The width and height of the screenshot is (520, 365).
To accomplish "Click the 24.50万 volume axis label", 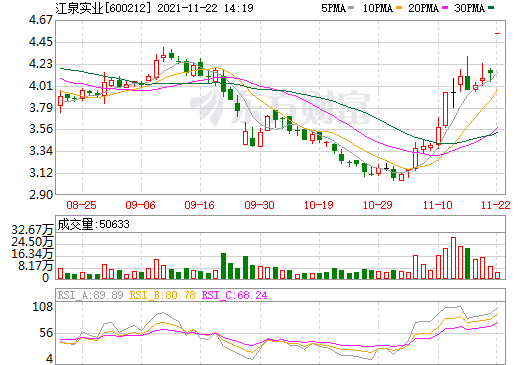I will coord(32,242).
